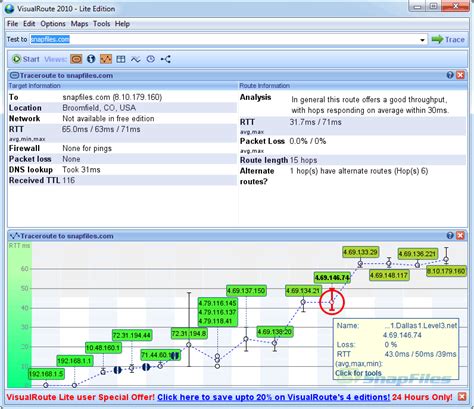The image size is (474, 409).
Task: Open the Tools menu
Action: (x=101, y=24)
